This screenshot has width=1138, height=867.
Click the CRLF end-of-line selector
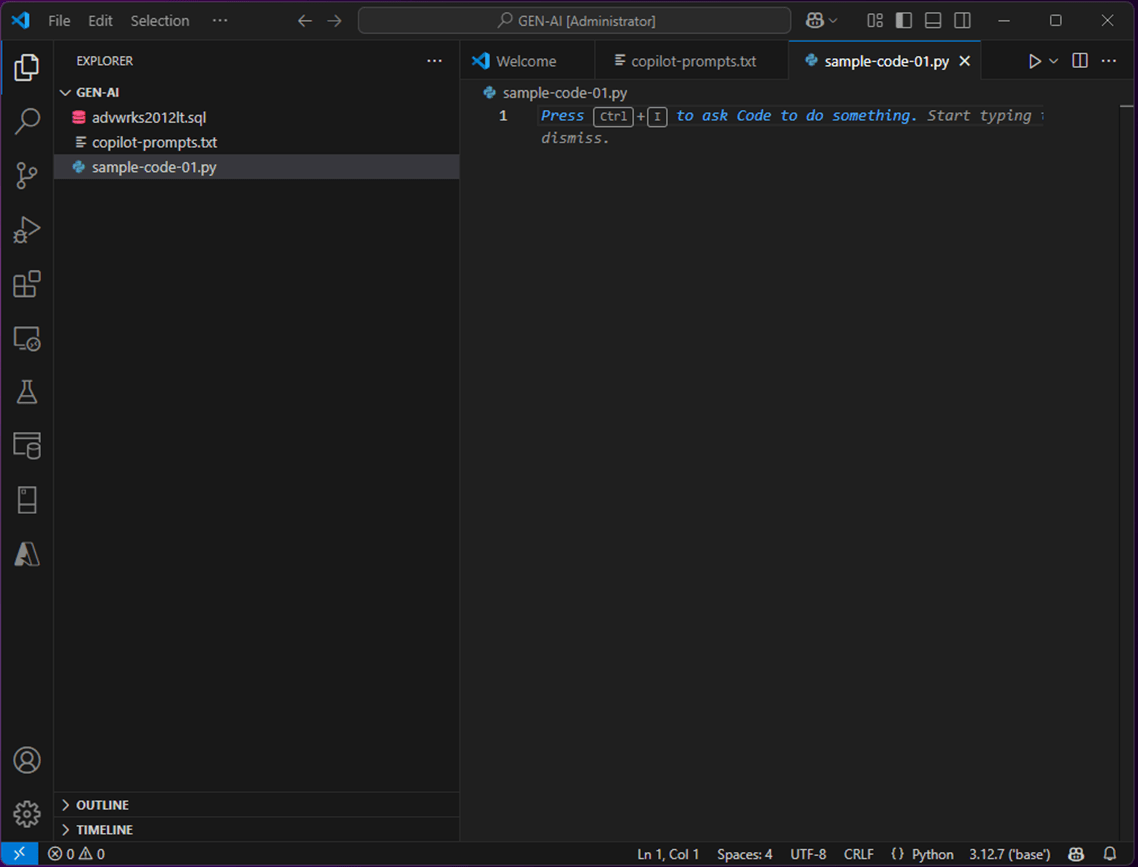pos(858,854)
